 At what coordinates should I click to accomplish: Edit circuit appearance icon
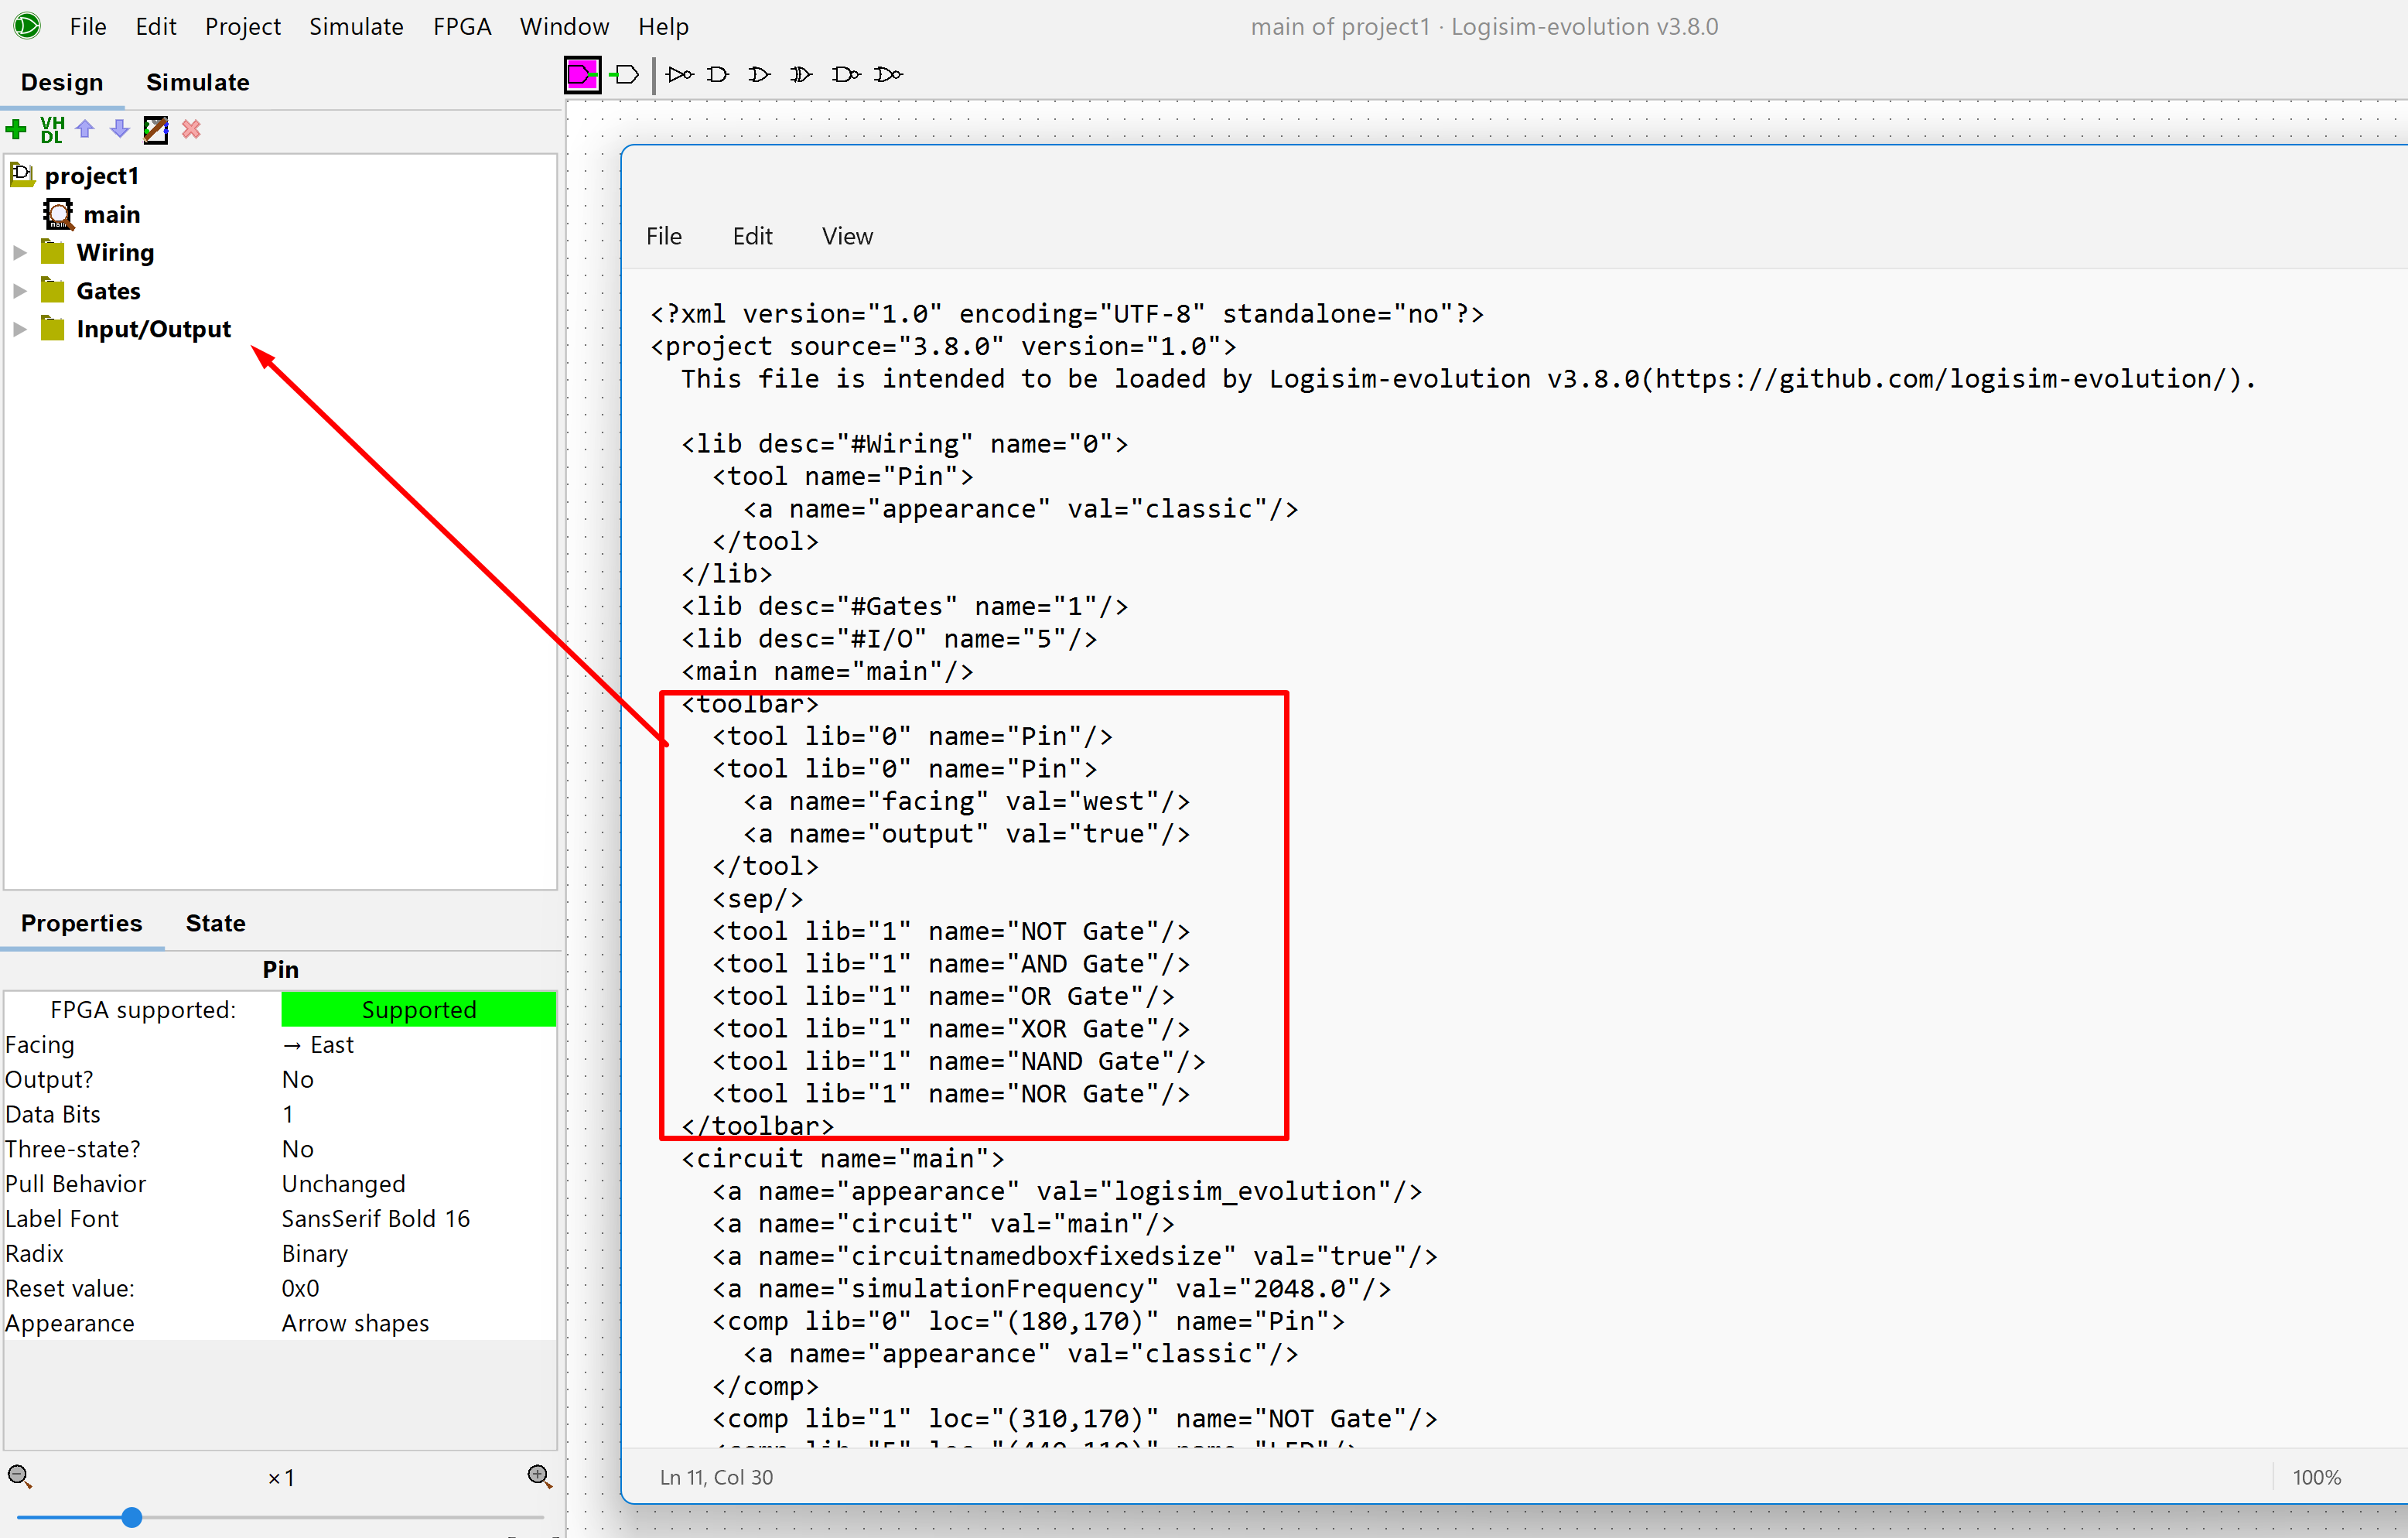[156, 129]
